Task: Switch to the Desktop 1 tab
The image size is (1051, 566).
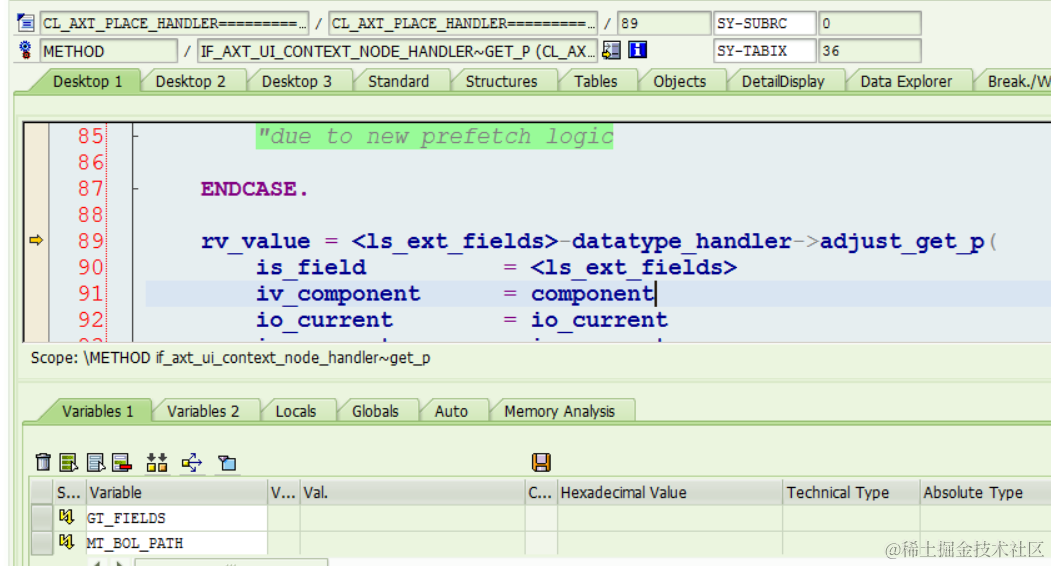Action: click(88, 81)
